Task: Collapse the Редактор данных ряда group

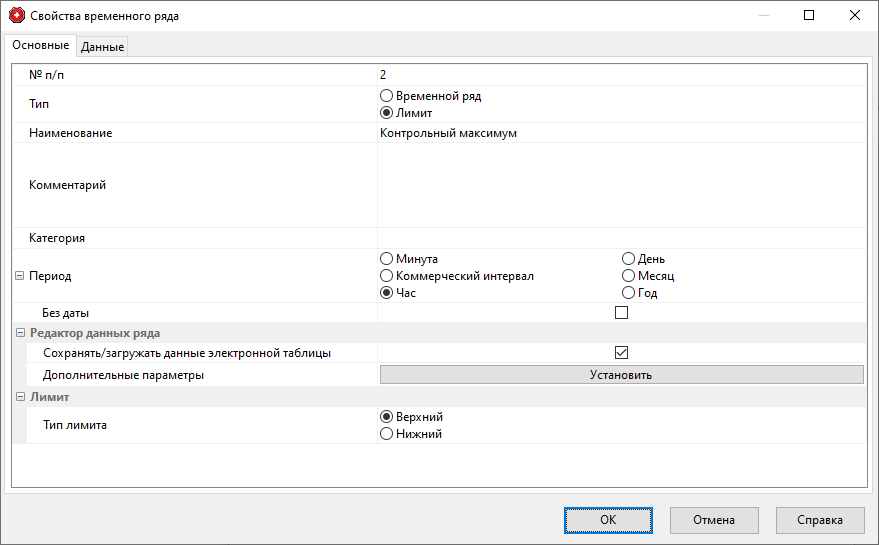Action: pyautogui.click(x=20, y=333)
